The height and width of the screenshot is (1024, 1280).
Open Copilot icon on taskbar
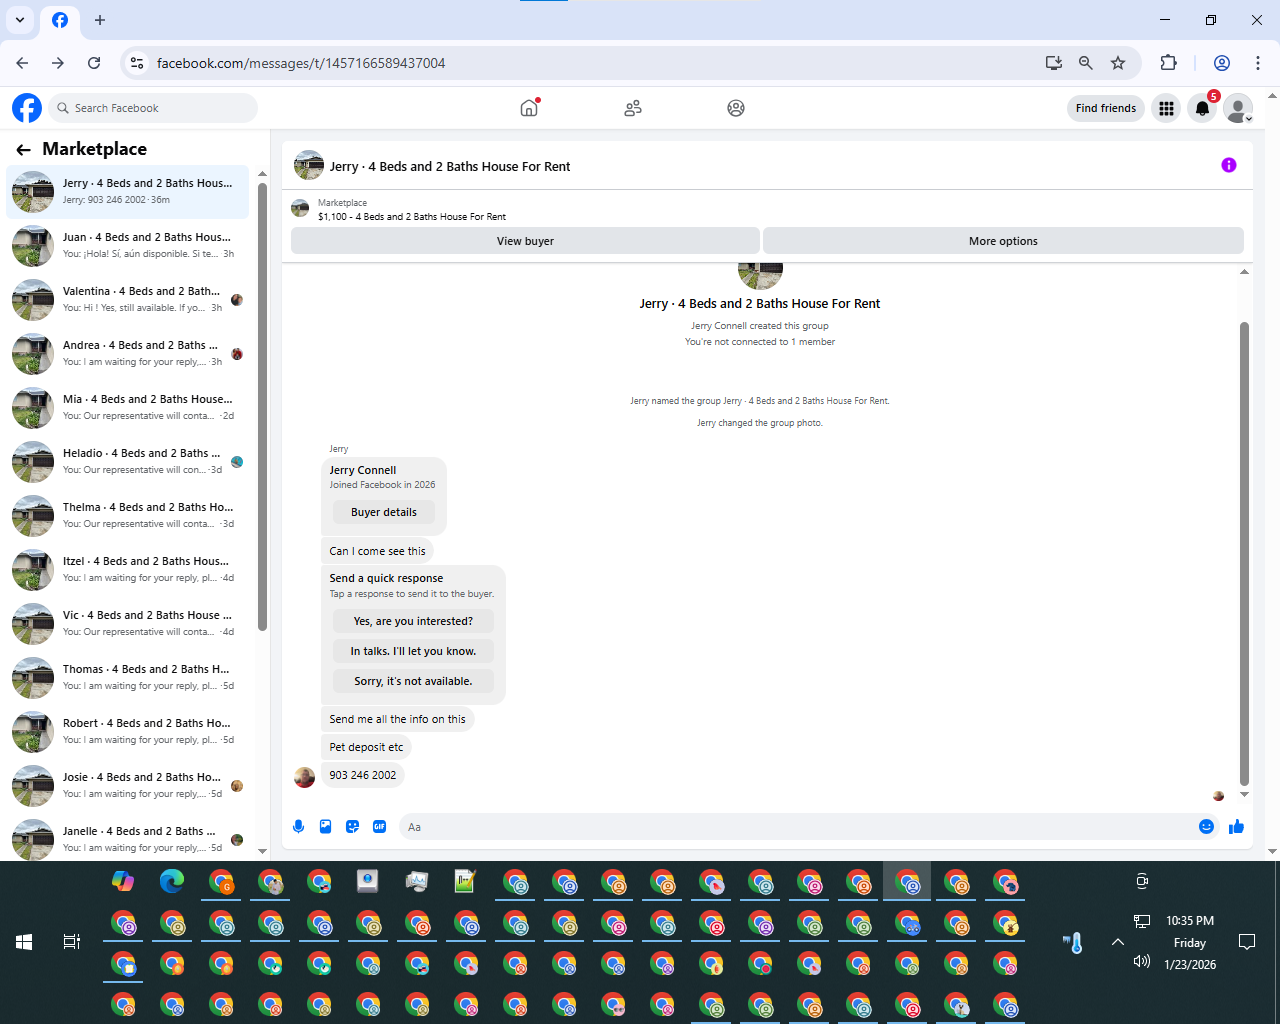point(123,881)
